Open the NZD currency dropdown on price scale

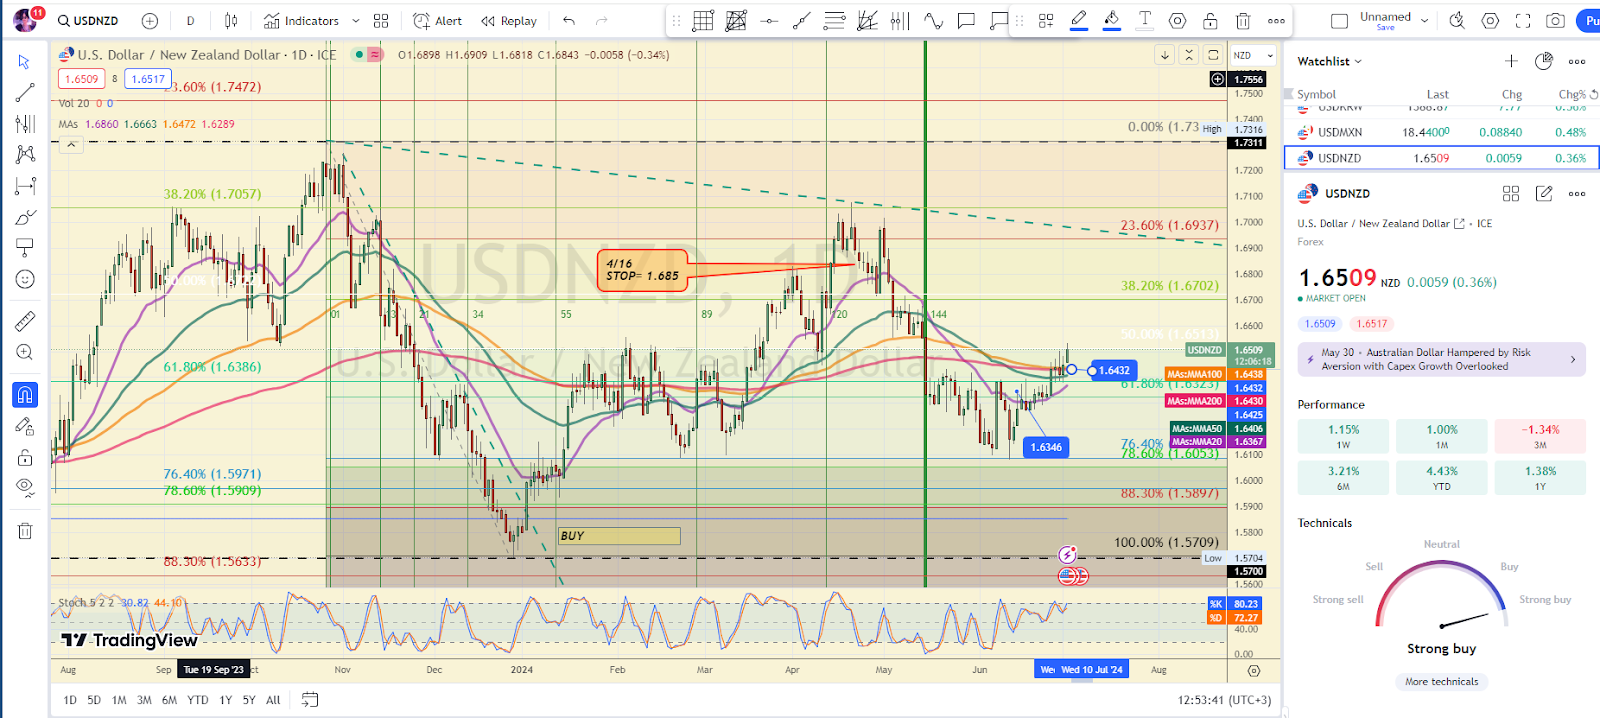[1253, 56]
